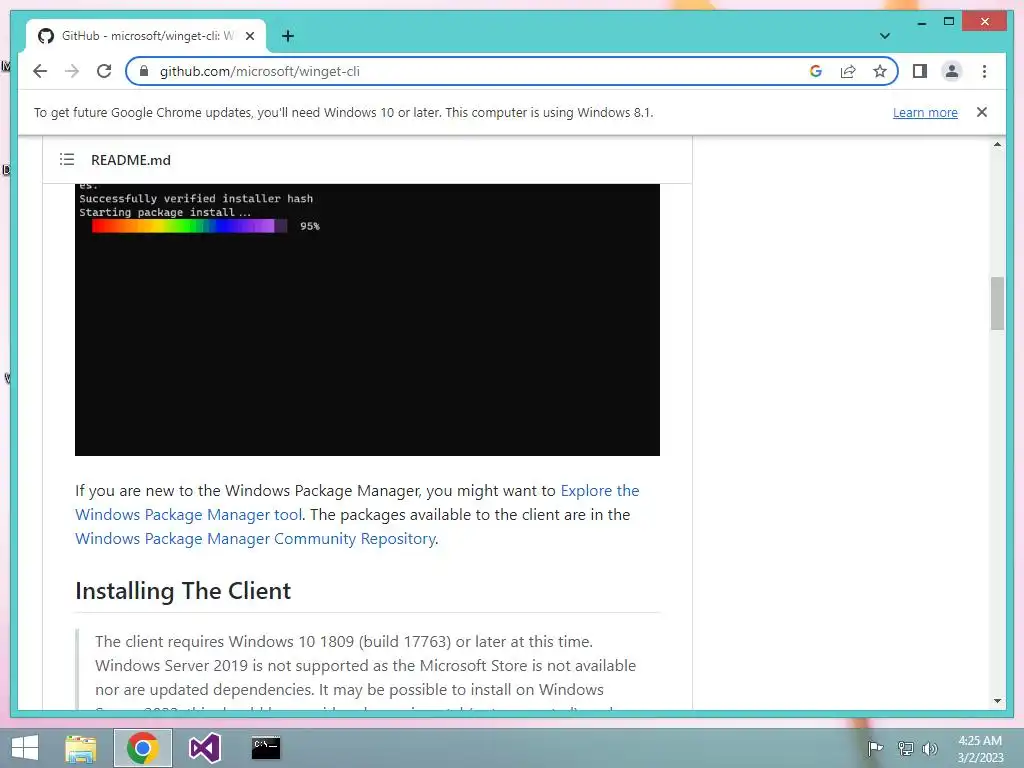Select the GitHub microsoft/winget-cli tab
Screen dimensions: 1024x768
point(146,36)
